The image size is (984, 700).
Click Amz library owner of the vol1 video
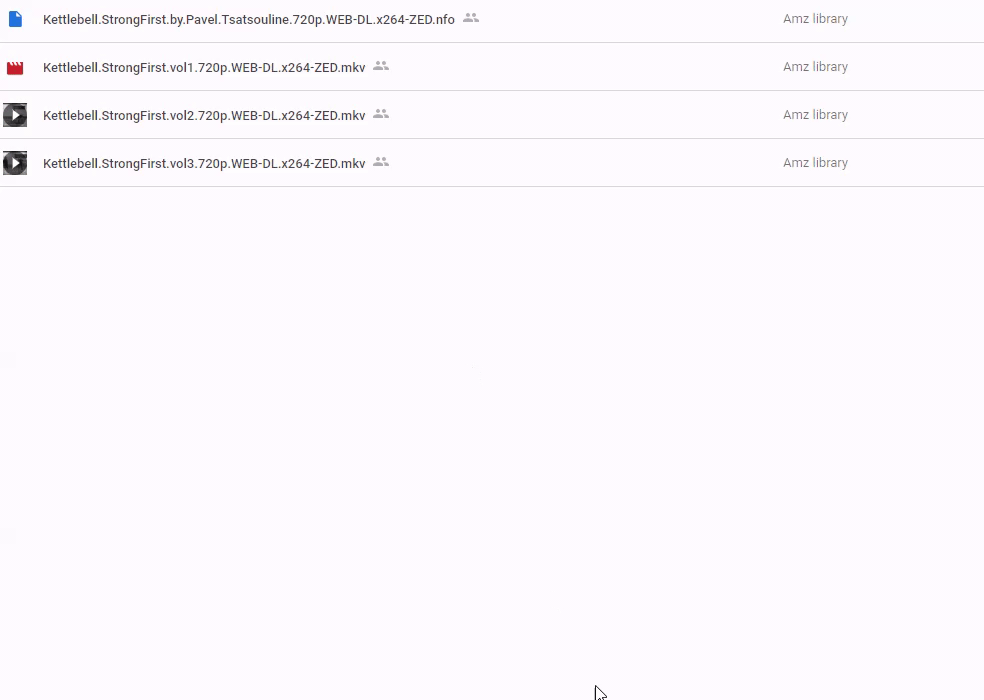click(815, 67)
